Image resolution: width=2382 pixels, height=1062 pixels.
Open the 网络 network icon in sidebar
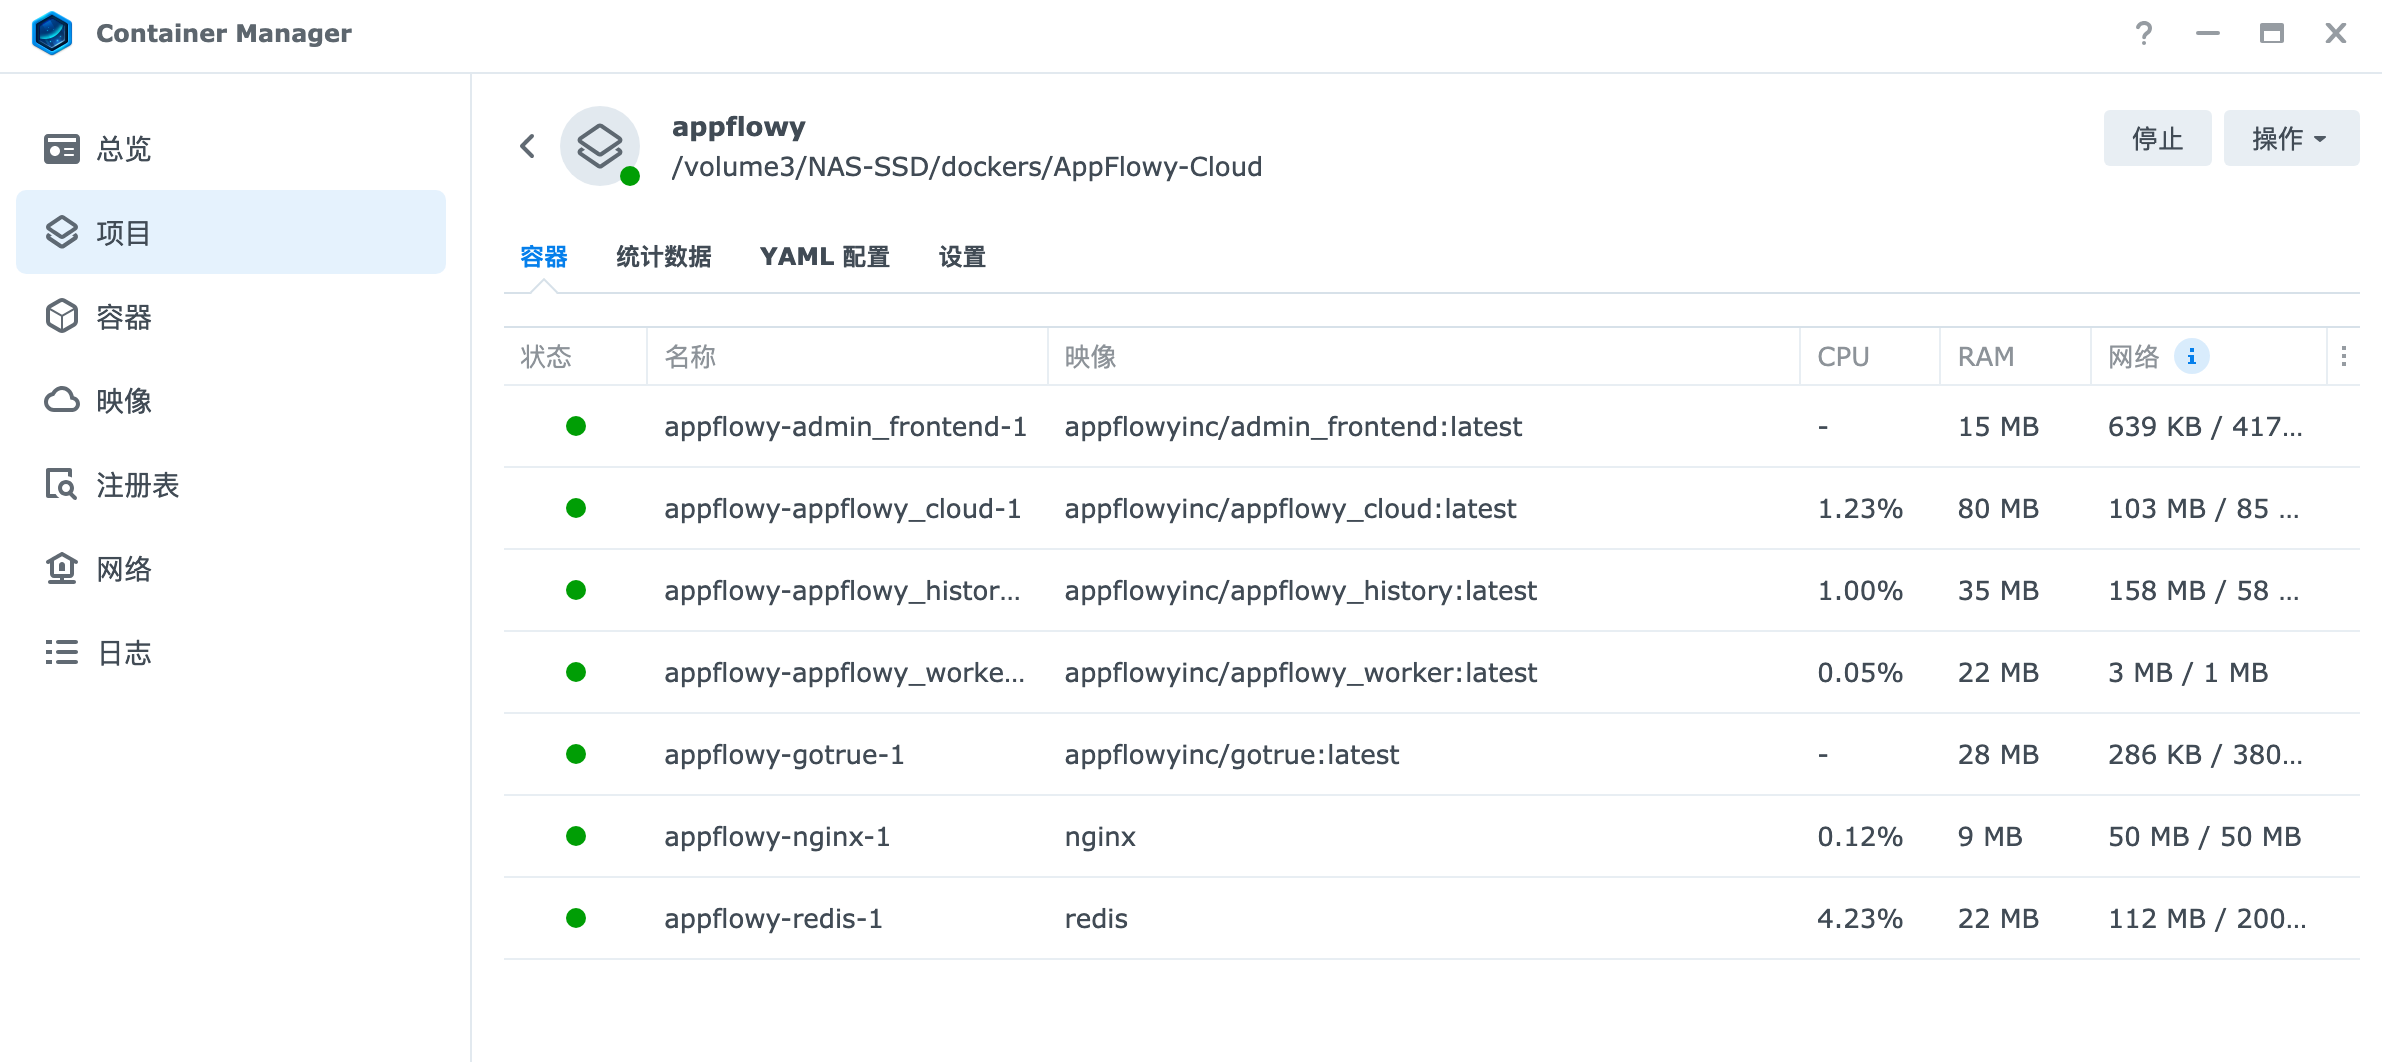click(x=62, y=568)
